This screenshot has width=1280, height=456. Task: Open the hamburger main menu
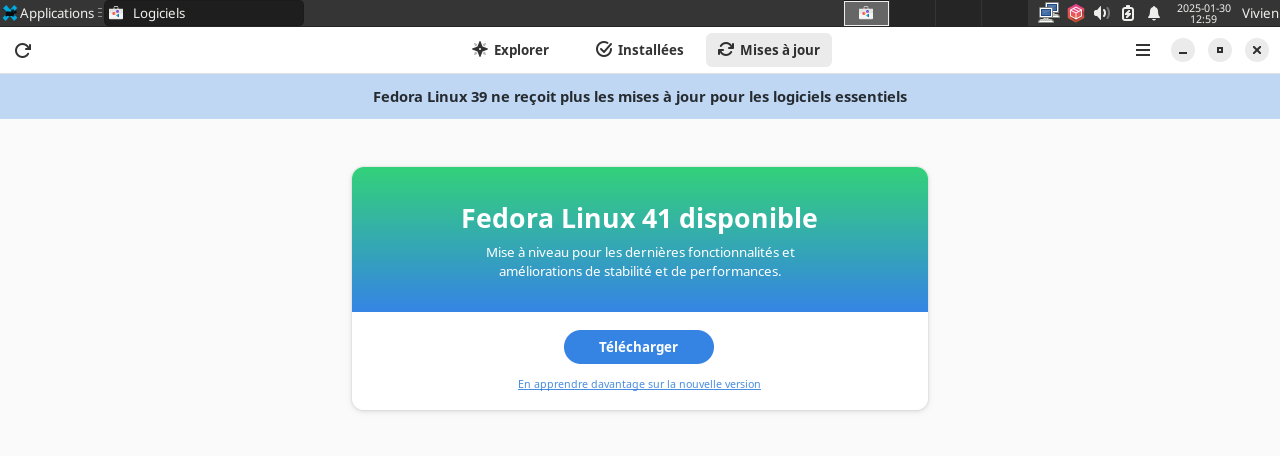click(x=1143, y=50)
